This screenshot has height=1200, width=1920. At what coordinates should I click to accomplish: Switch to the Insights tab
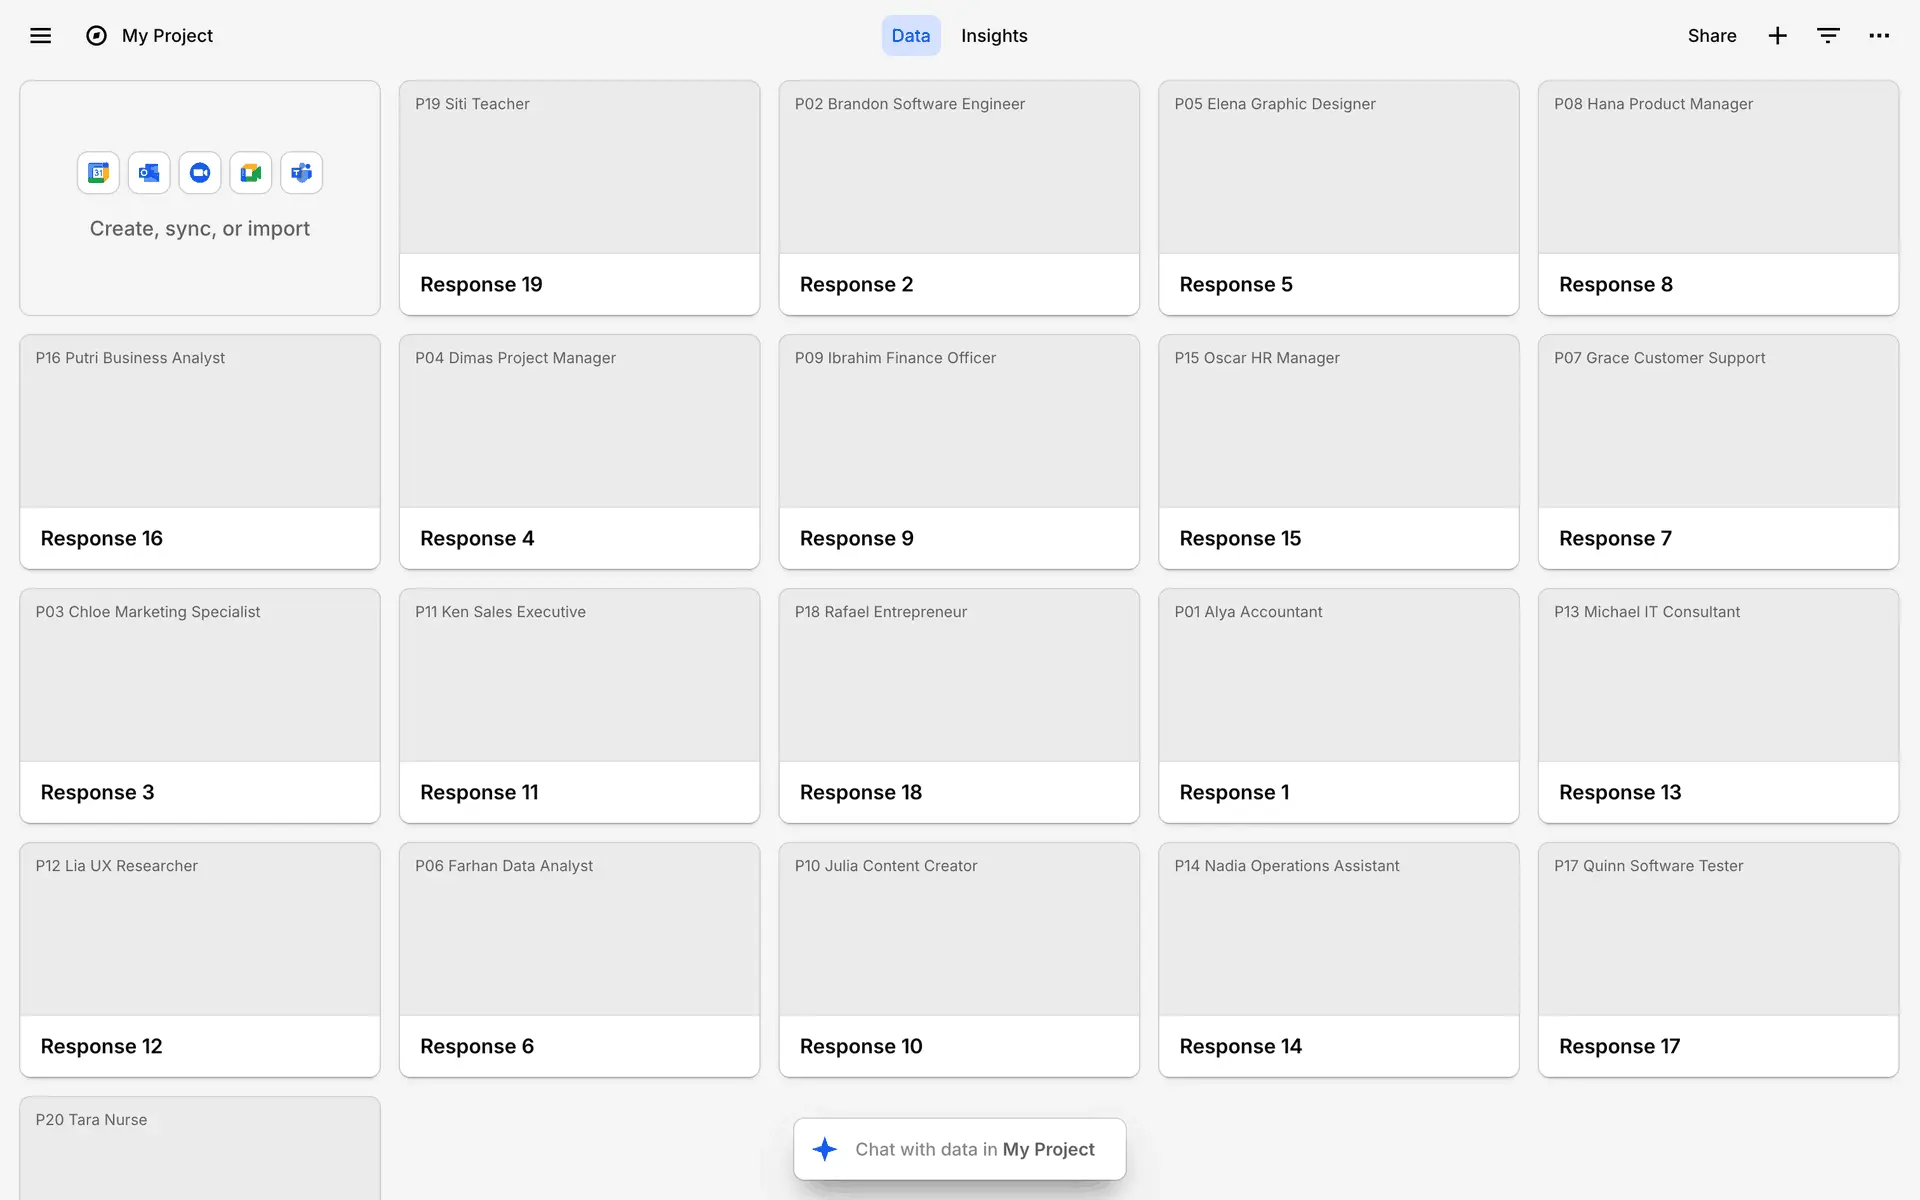(x=994, y=36)
